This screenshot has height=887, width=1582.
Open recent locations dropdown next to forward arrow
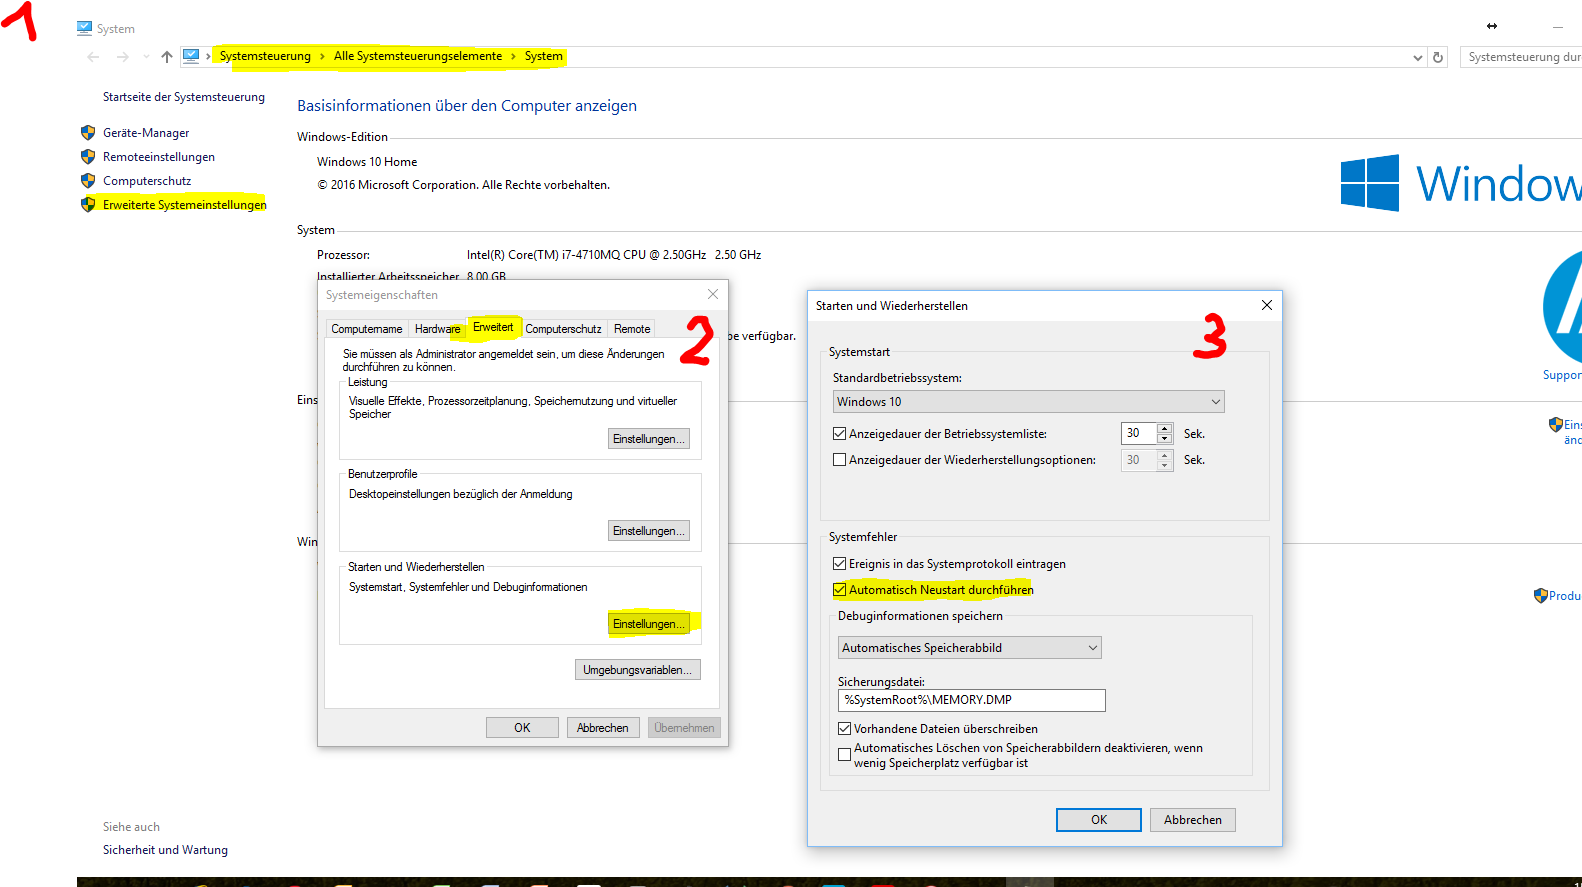point(146,57)
